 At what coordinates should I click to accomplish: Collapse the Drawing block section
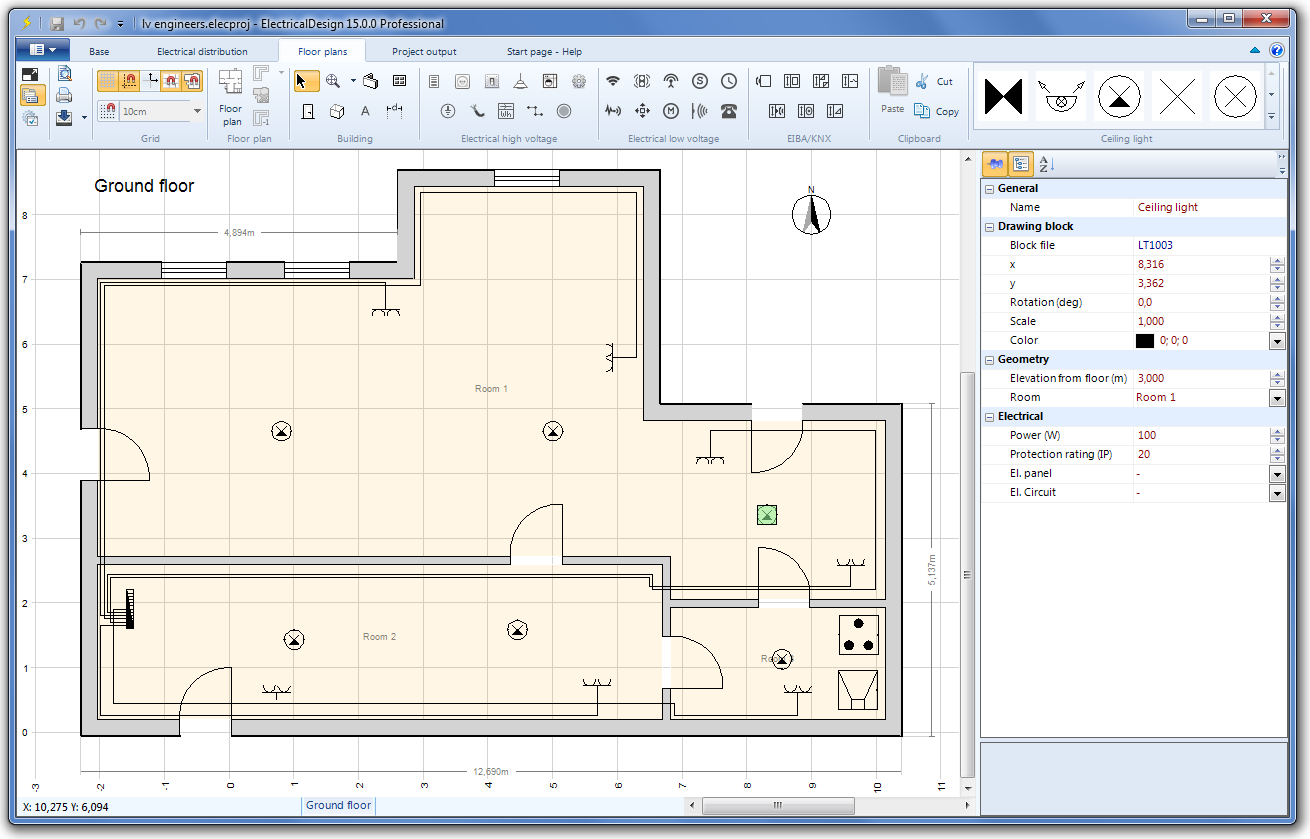tap(990, 227)
